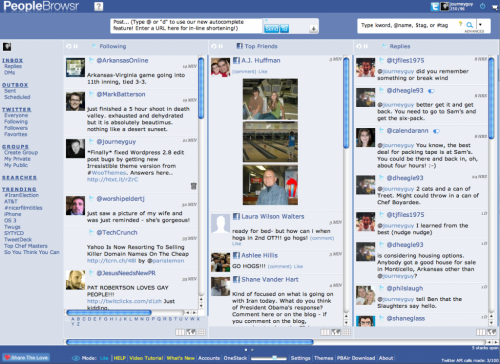Image resolution: width=500 pixels, height=364 pixels.
Task: Pause the Top Friends stack
Action: [x=221, y=46]
